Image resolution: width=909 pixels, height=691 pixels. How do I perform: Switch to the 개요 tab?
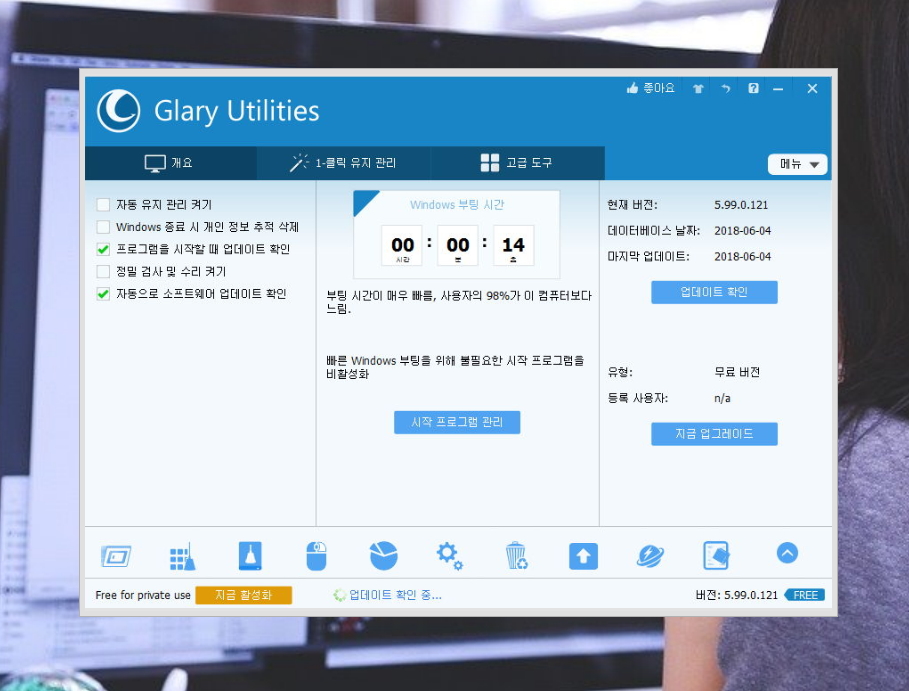click(171, 163)
